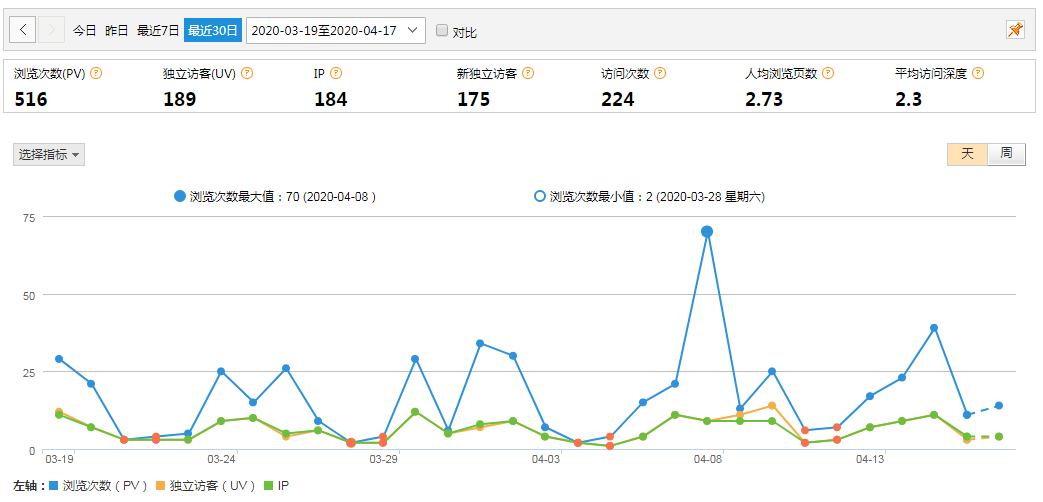Toggle 浏览次数（PV）series in chart legend

97,486
